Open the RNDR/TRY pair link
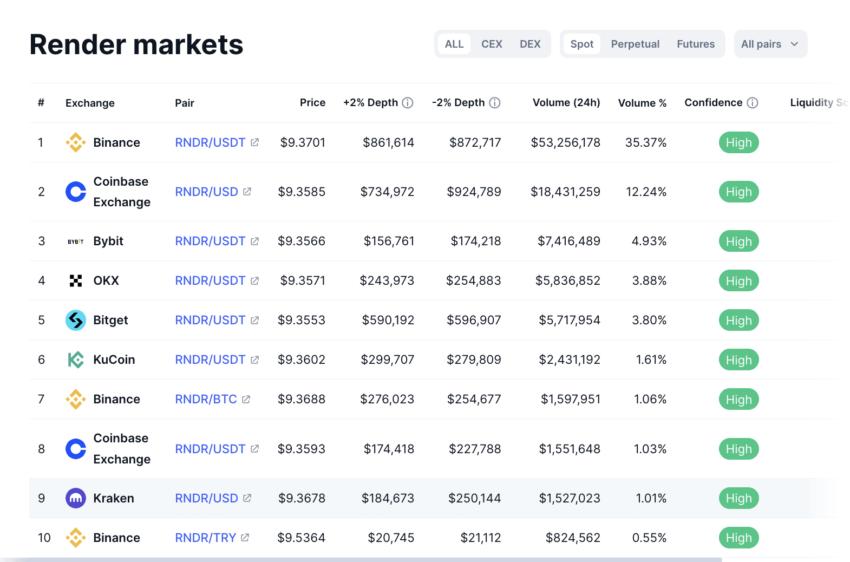 pos(205,538)
